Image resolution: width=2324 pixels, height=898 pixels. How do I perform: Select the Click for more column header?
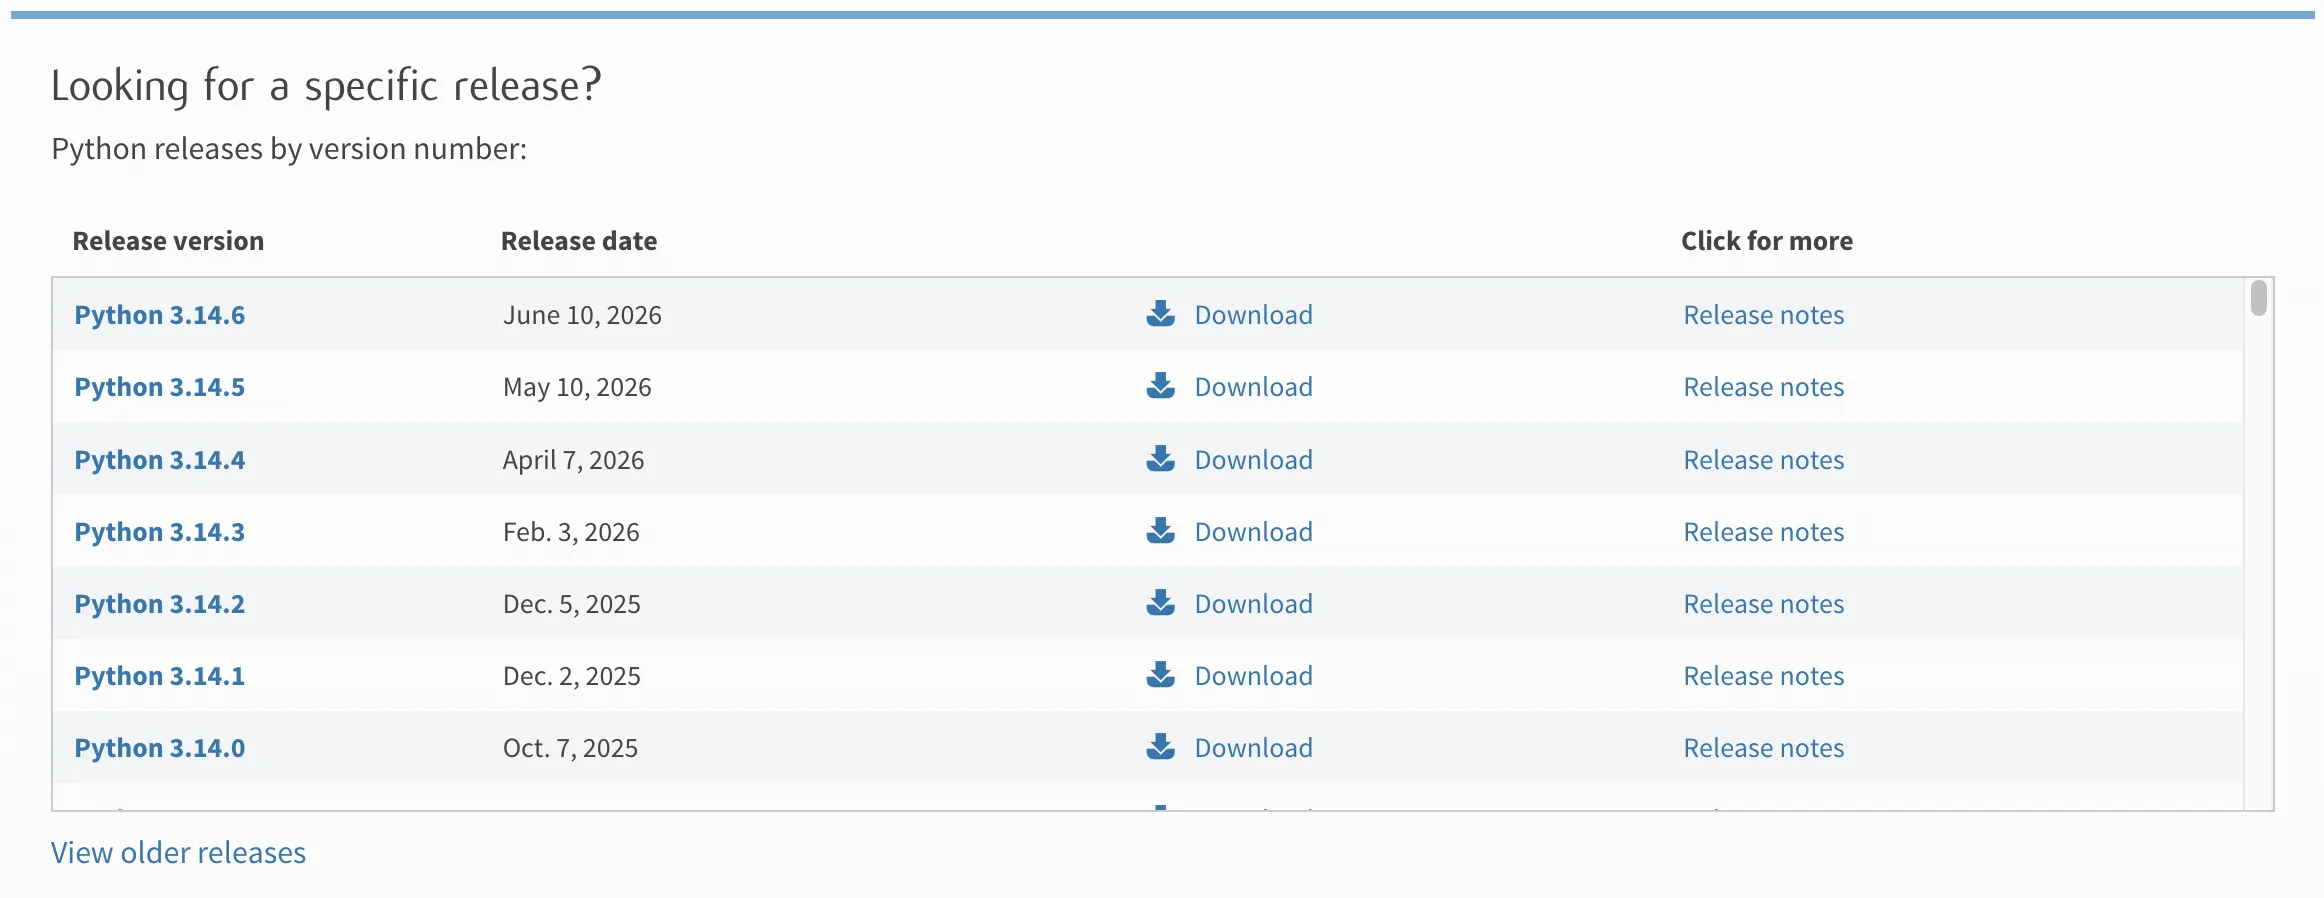[x=1767, y=241]
